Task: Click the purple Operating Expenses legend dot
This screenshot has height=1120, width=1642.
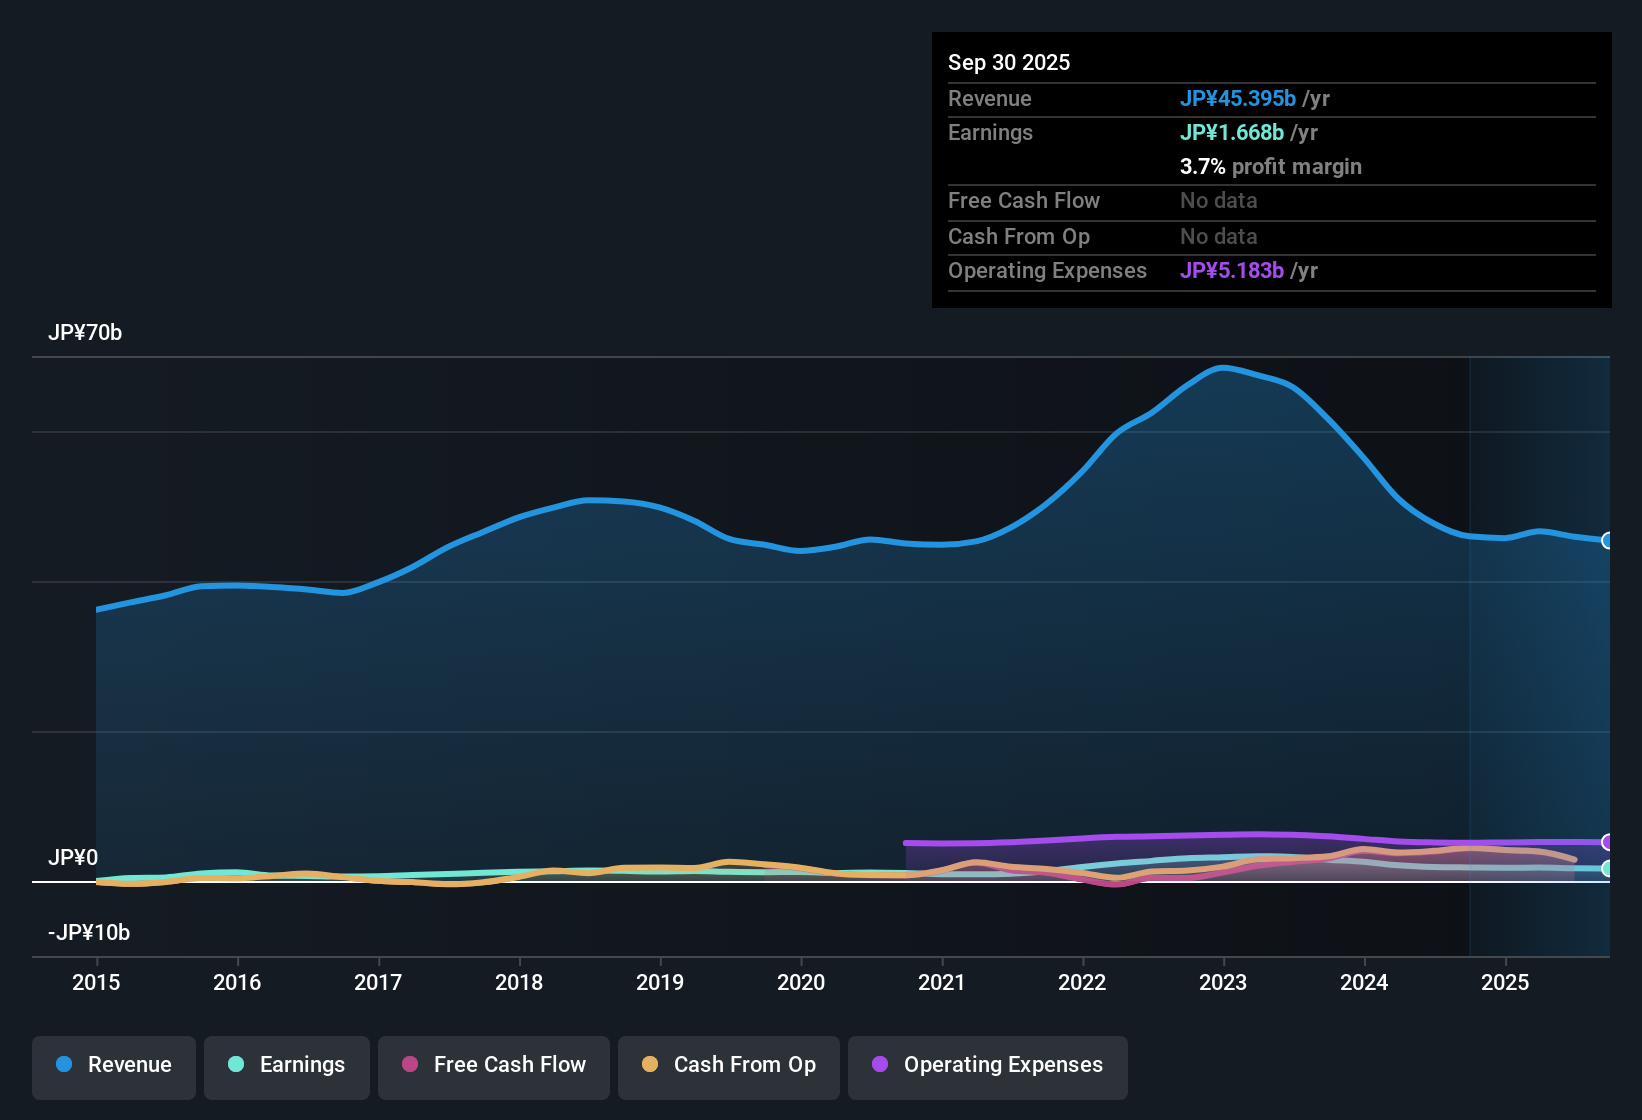Action: coord(880,1065)
